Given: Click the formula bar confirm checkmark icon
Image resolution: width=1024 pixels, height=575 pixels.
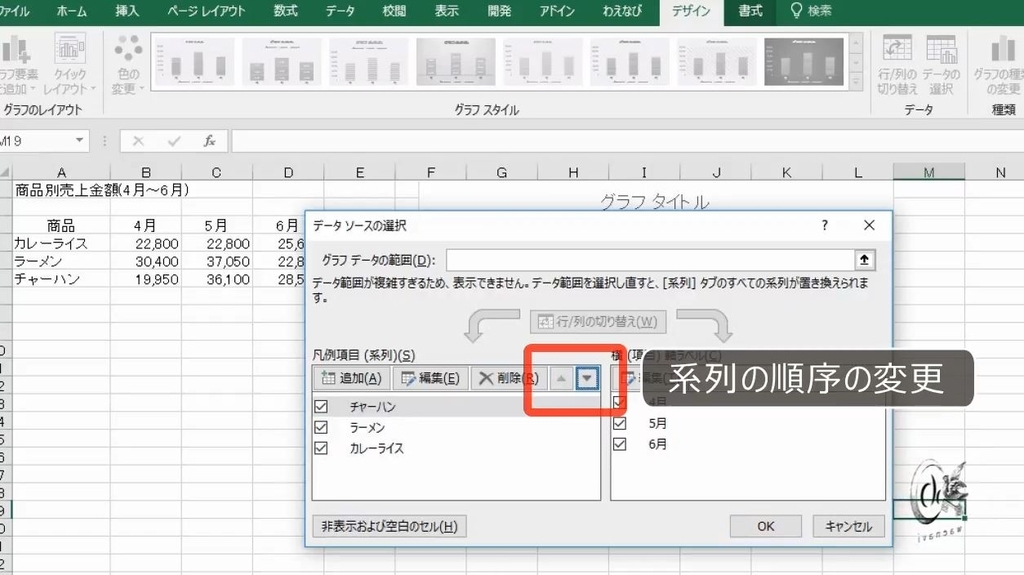Looking at the screenshot, I should [174, 140].
